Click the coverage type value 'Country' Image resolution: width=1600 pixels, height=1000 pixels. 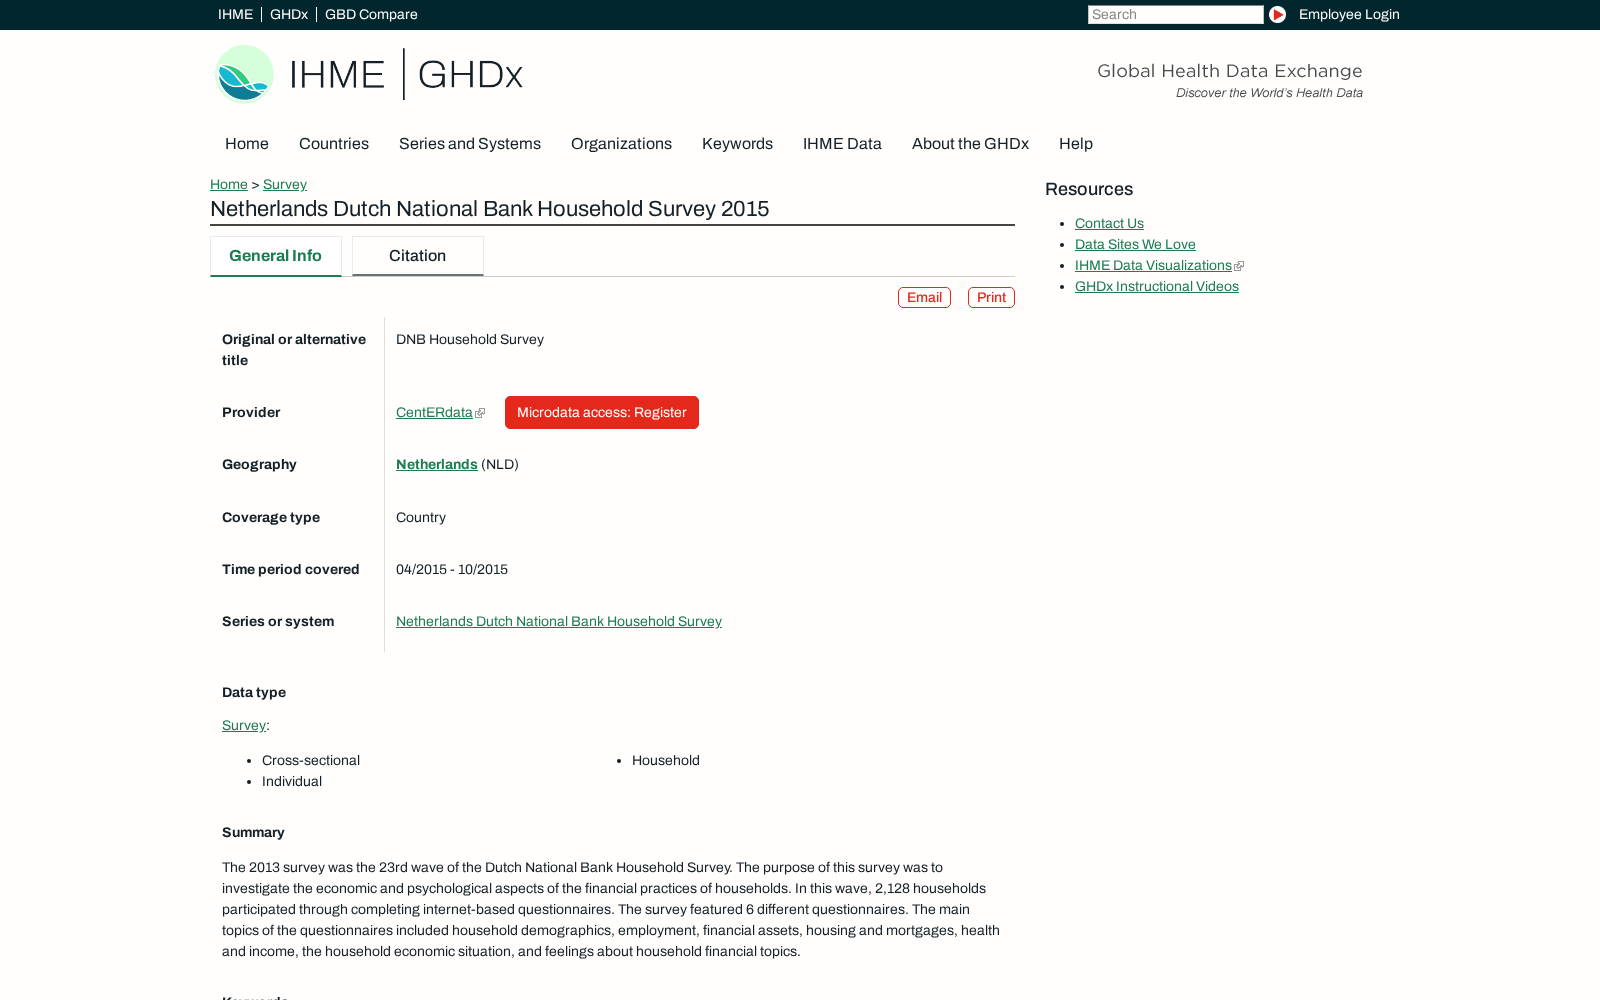421,518
